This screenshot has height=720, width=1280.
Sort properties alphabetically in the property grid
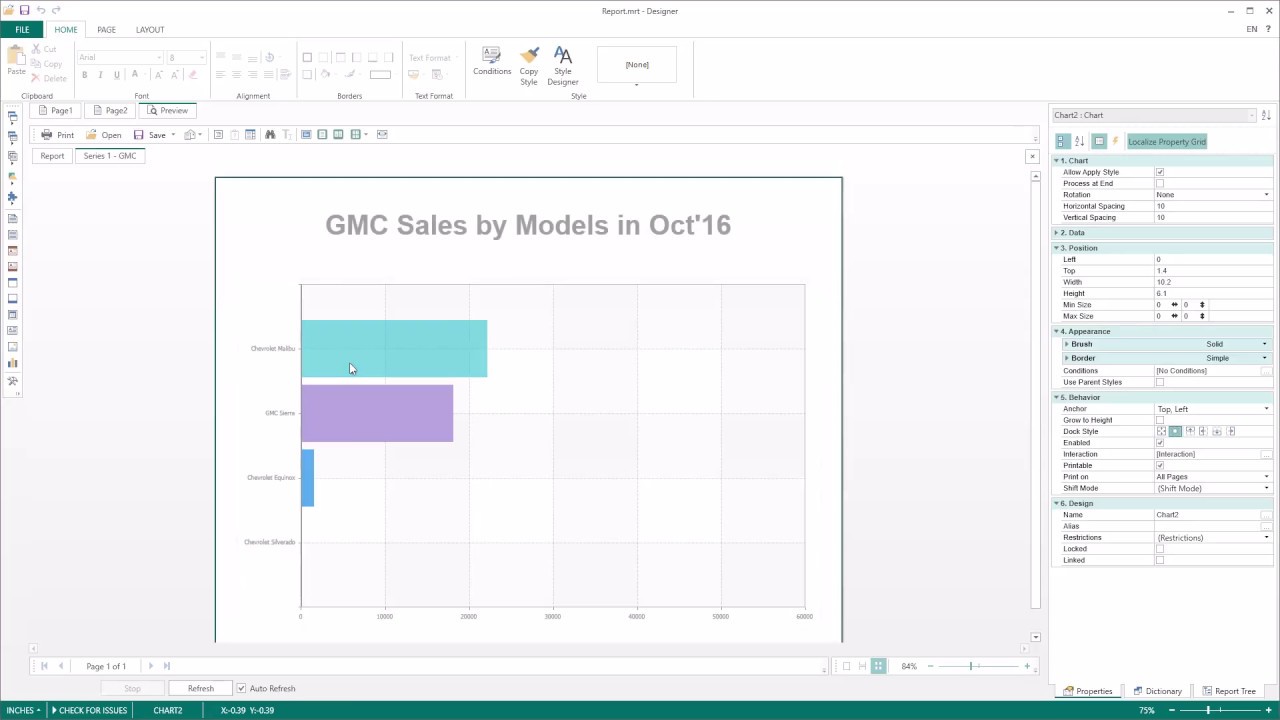tap(1080, 142)
